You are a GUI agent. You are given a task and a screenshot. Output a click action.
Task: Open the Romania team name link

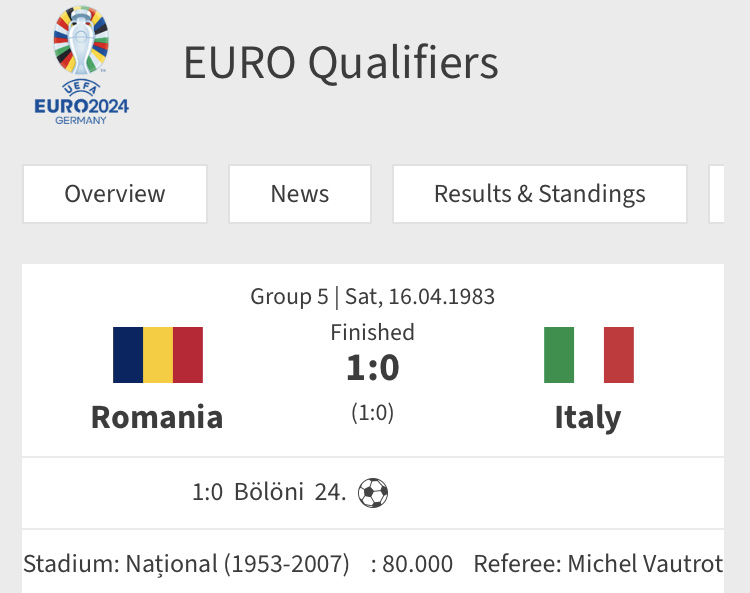pyautogui.click(x=157, y=417)
